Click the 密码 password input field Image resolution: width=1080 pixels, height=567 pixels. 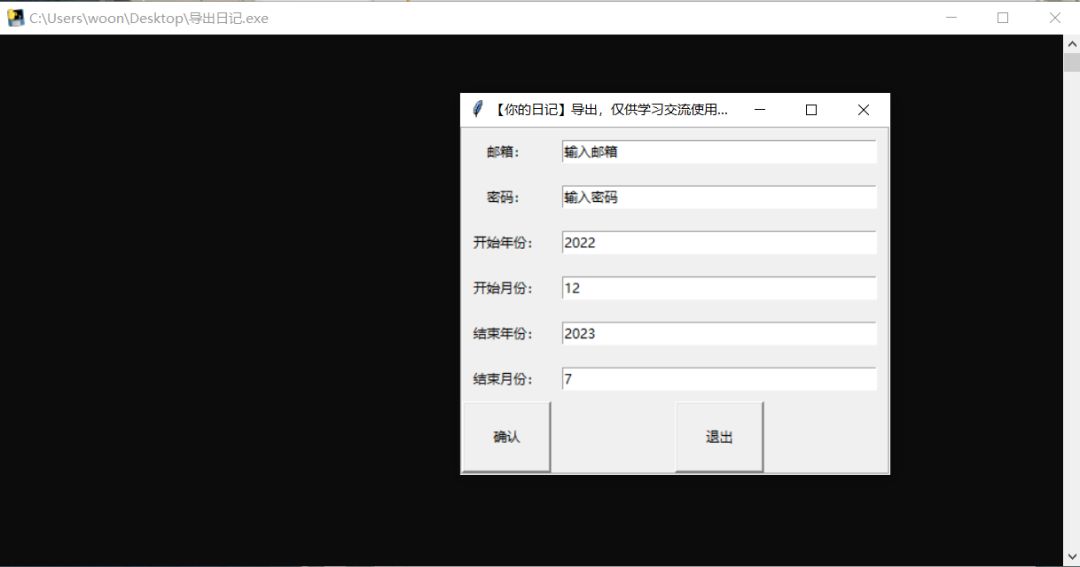(718, 197)
